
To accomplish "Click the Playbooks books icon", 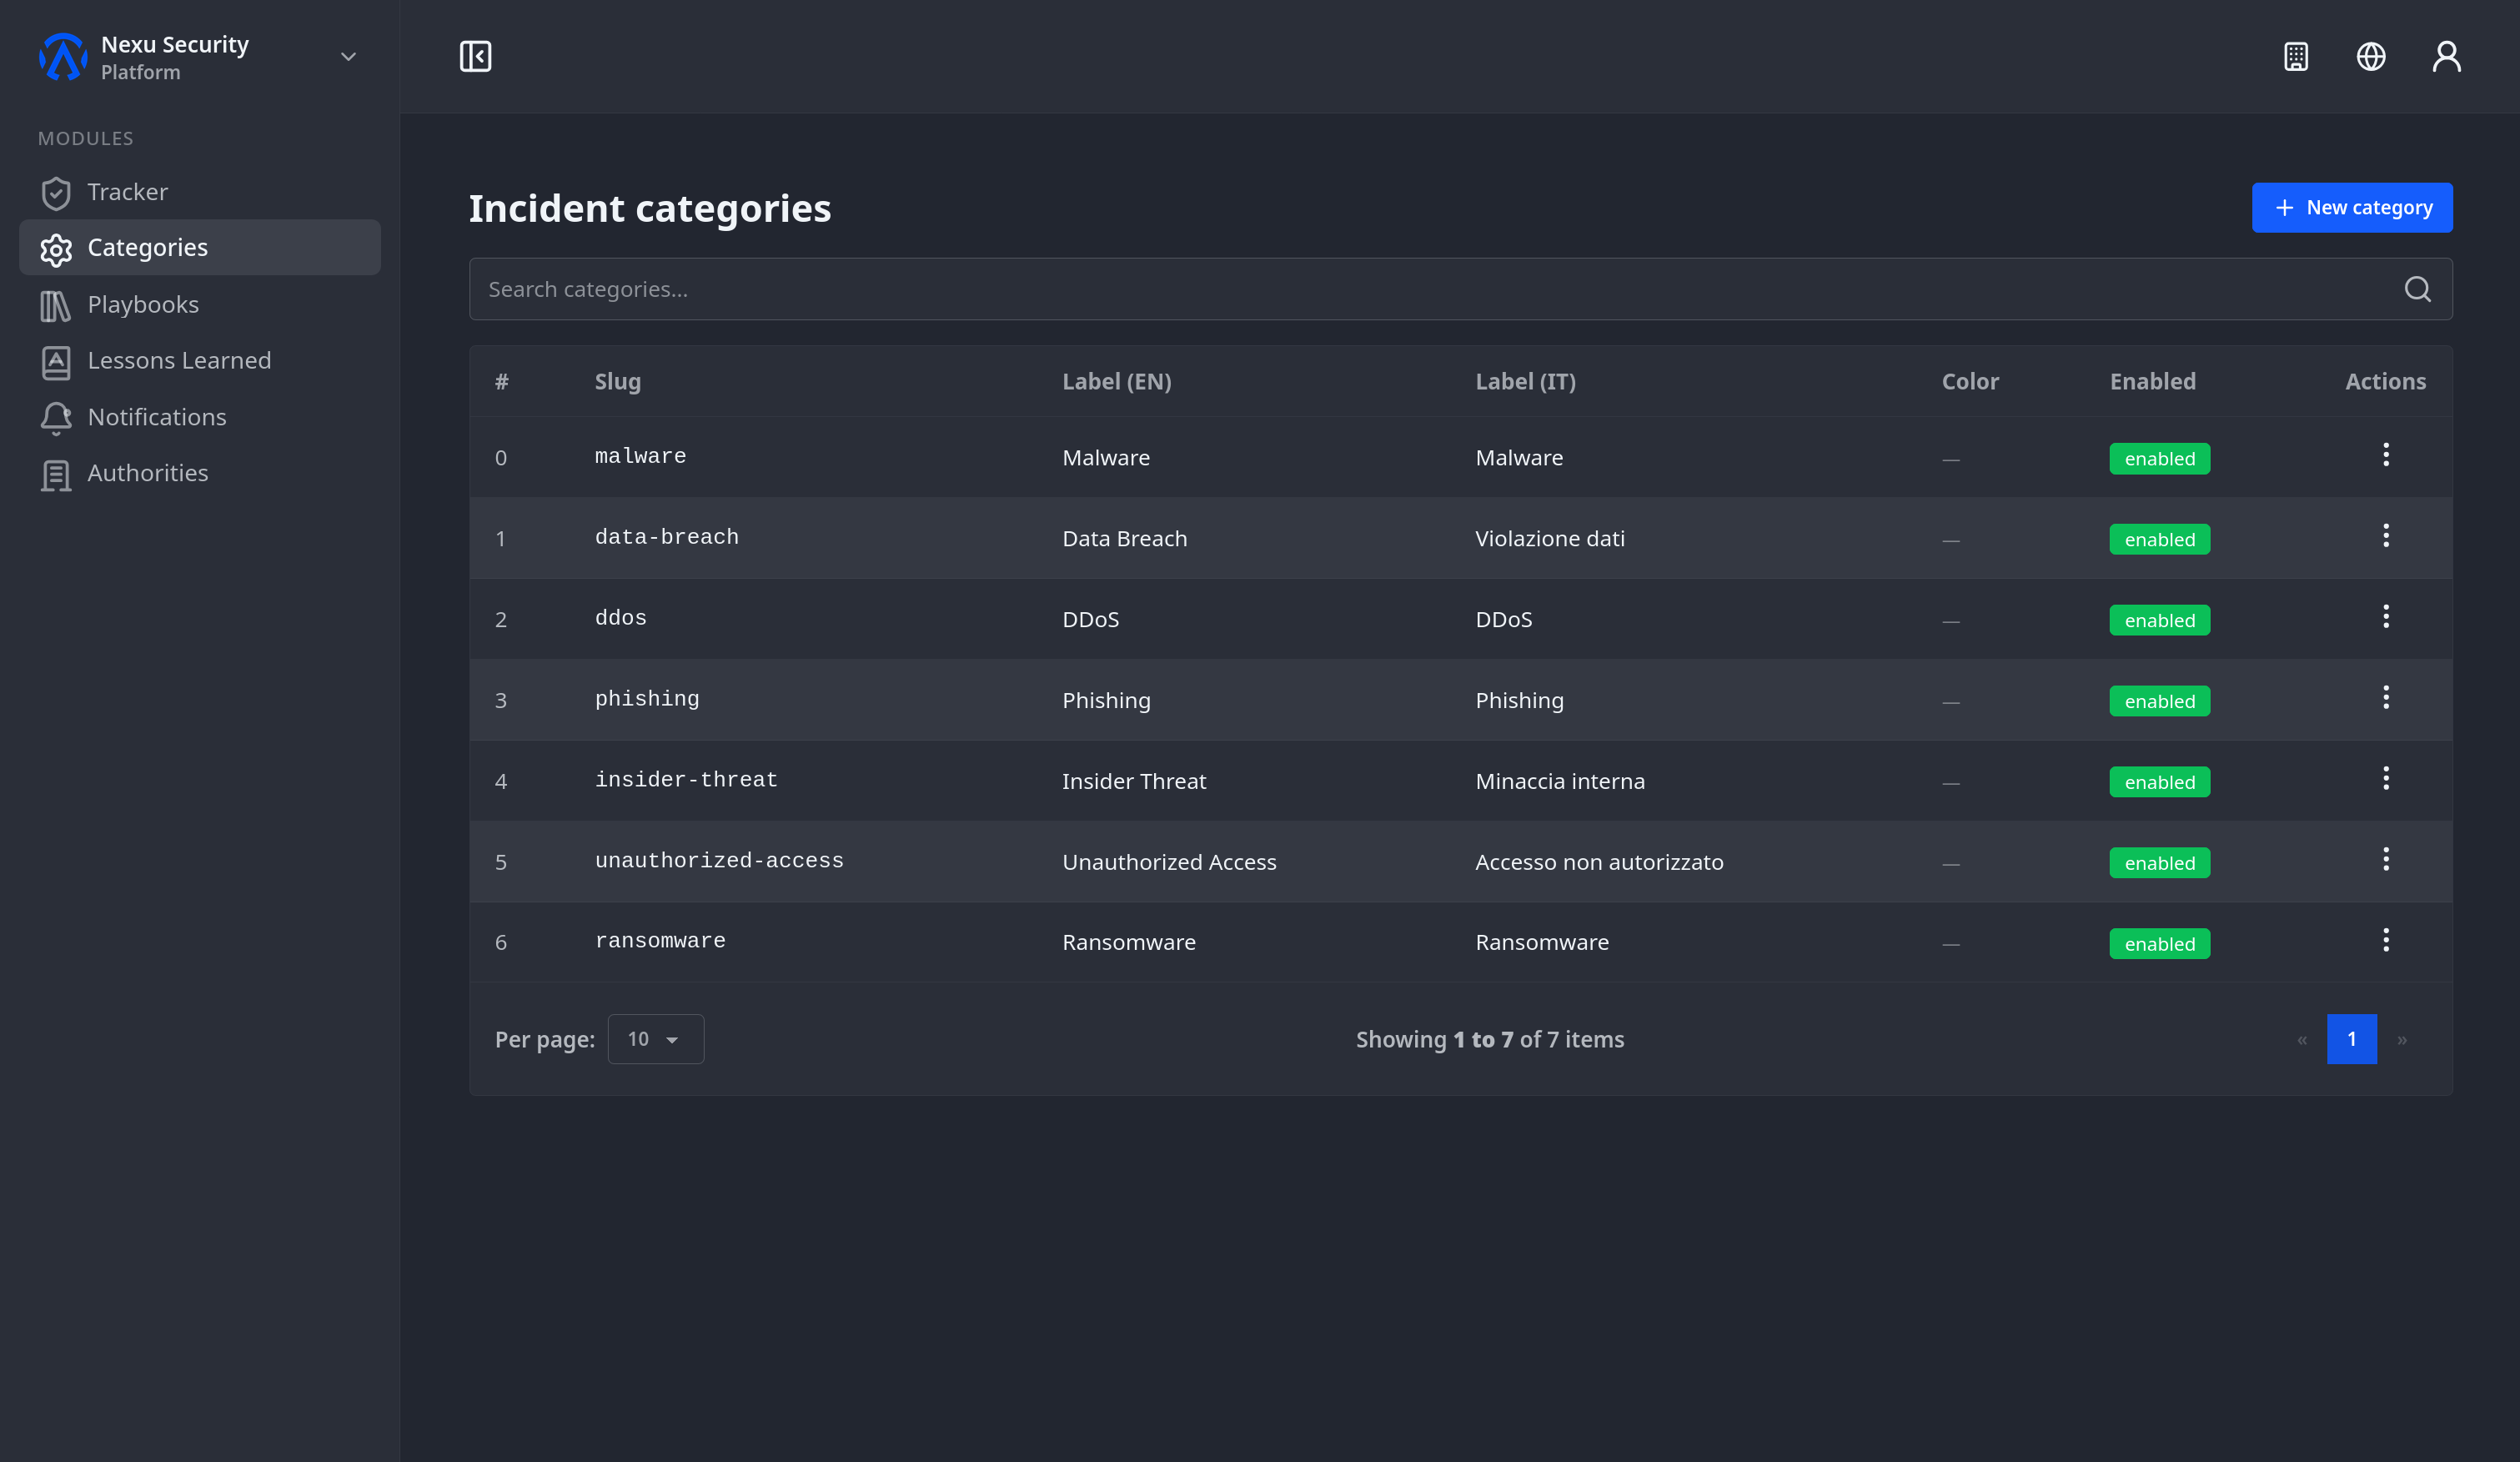I will 56,305.
